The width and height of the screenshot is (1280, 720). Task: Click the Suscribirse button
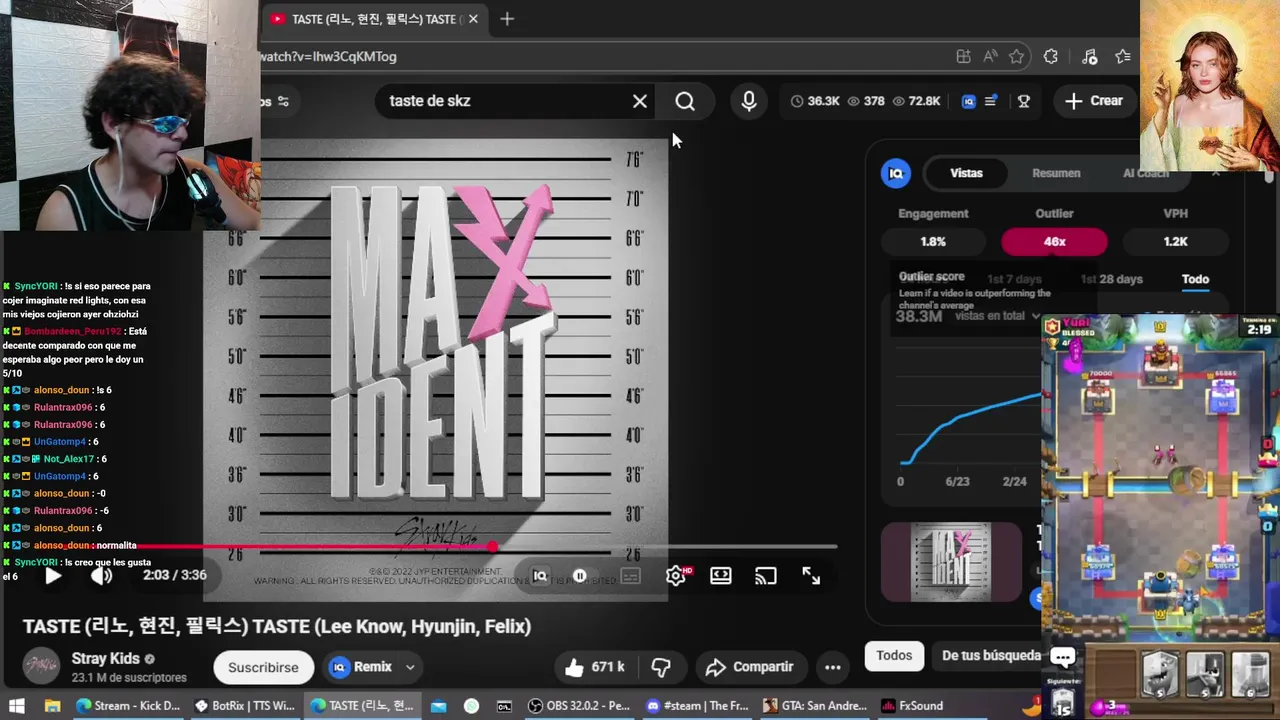(263, 667)
